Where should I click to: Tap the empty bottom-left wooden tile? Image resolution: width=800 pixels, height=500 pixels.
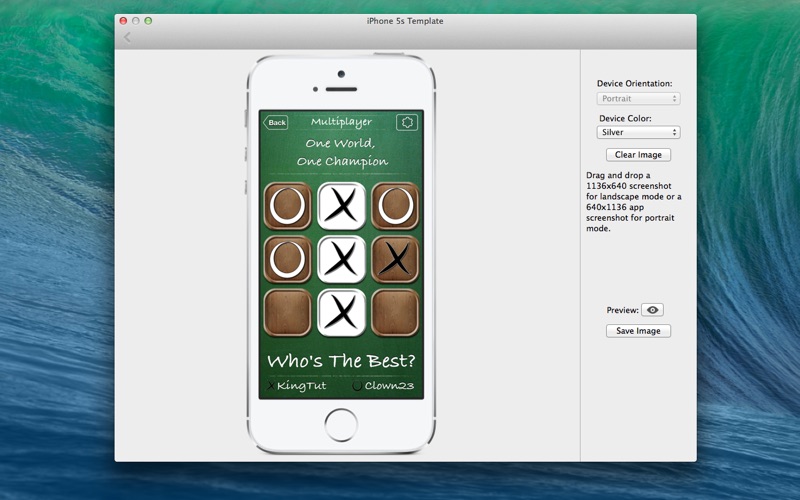pos(287,313)
